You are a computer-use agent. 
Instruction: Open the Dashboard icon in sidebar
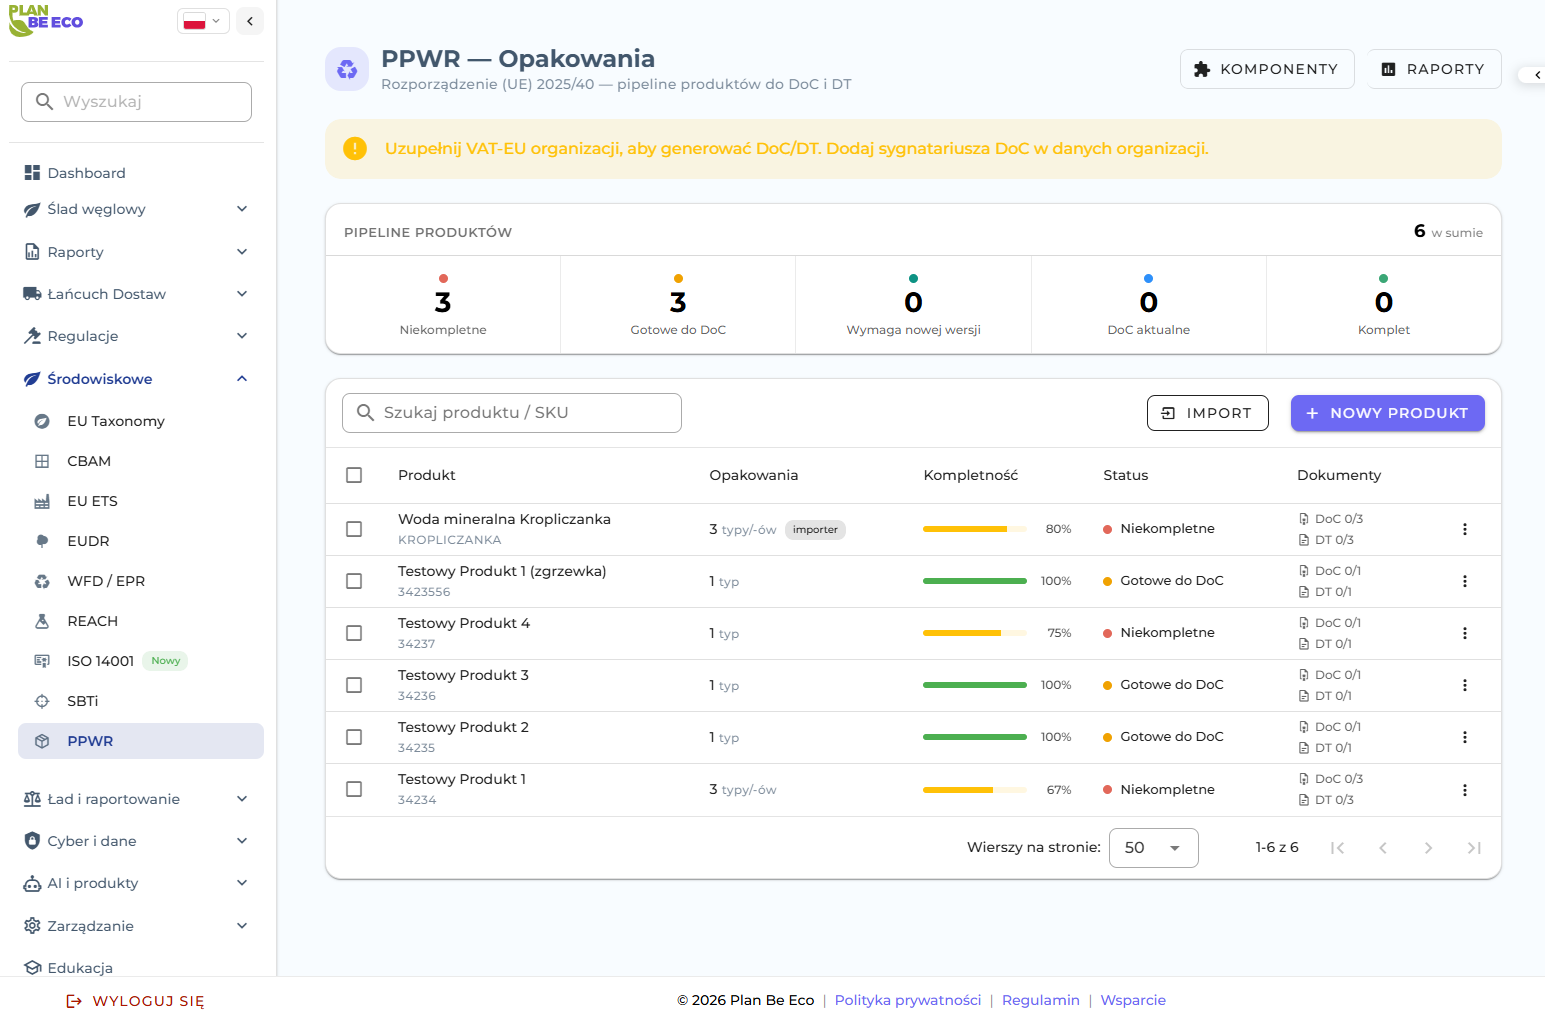click(x=32, y=173)
